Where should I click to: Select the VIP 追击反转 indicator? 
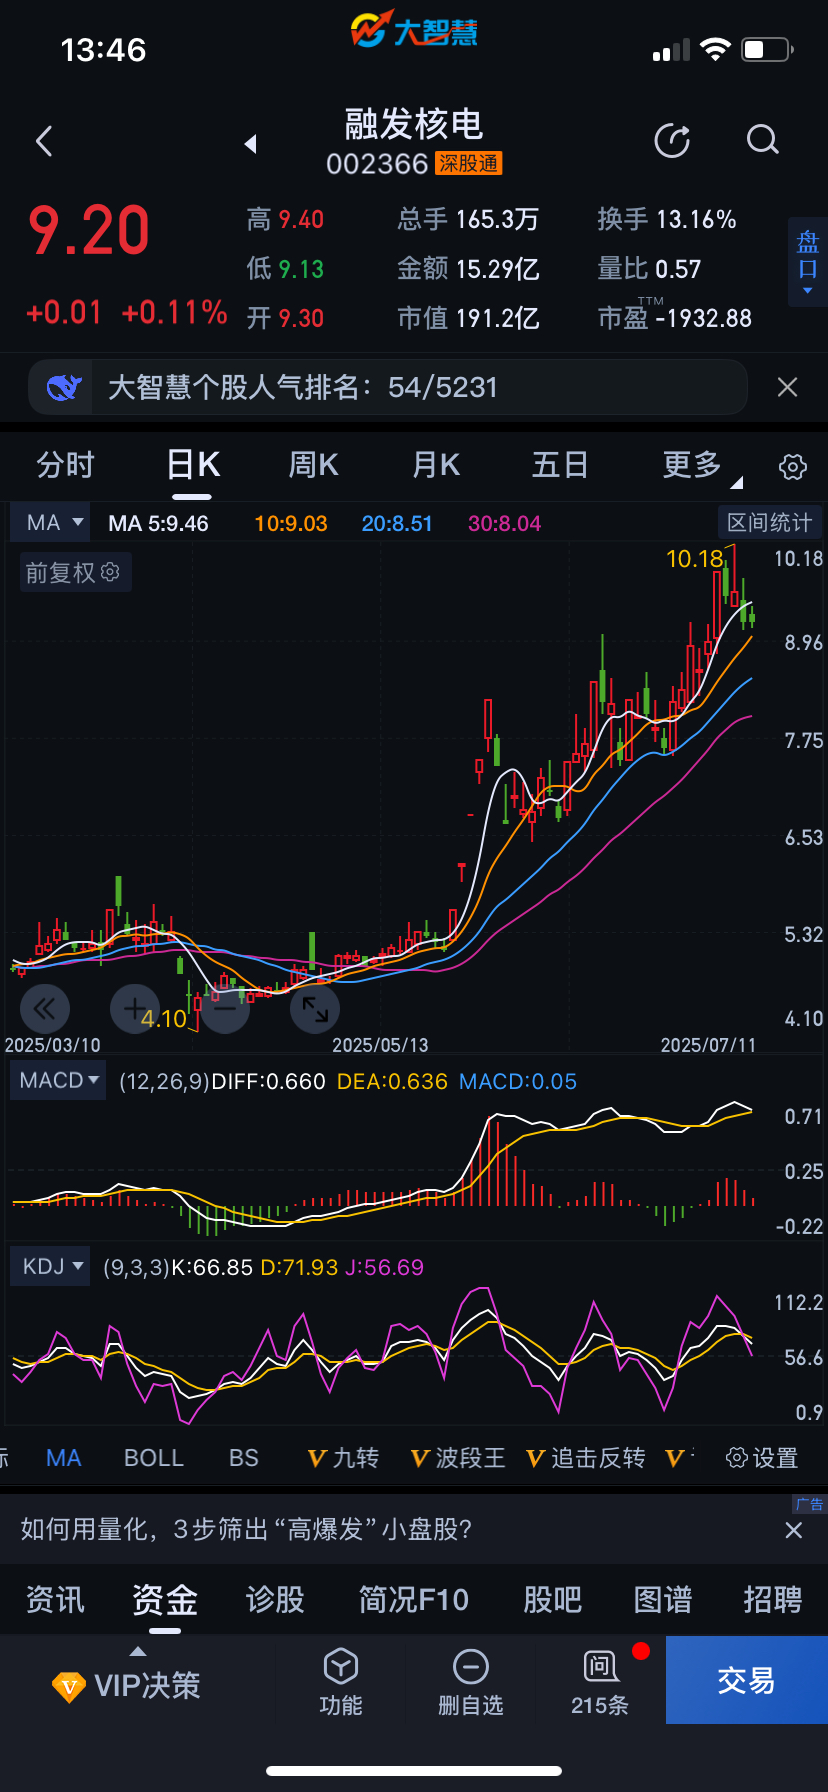point(586,1458)
